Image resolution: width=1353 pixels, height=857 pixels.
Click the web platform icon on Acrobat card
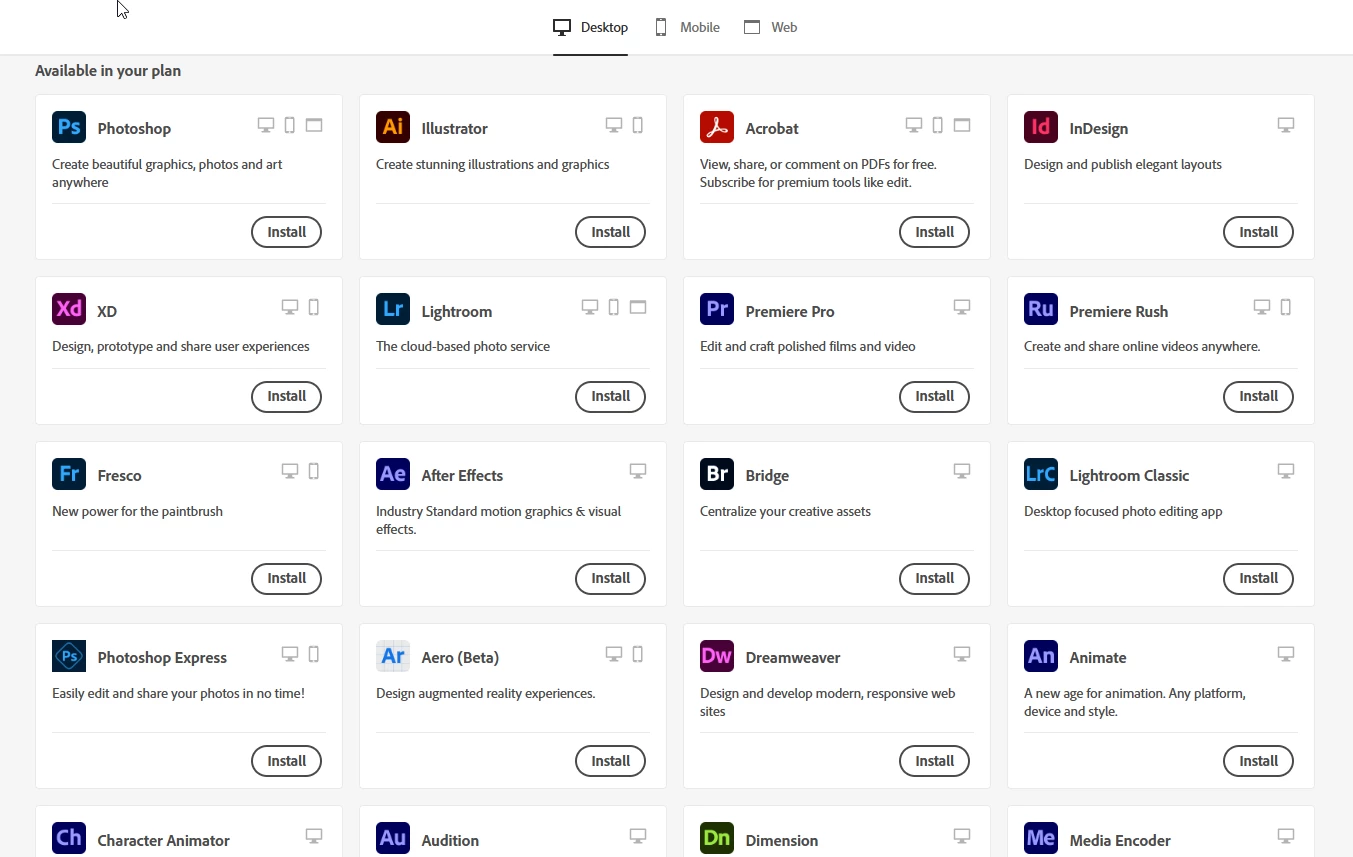(962, 125)
